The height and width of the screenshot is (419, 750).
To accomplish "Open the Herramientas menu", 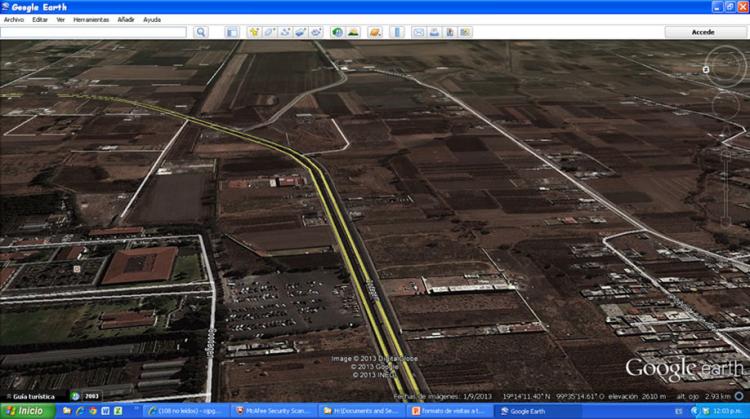I will [x=91, y=20].
